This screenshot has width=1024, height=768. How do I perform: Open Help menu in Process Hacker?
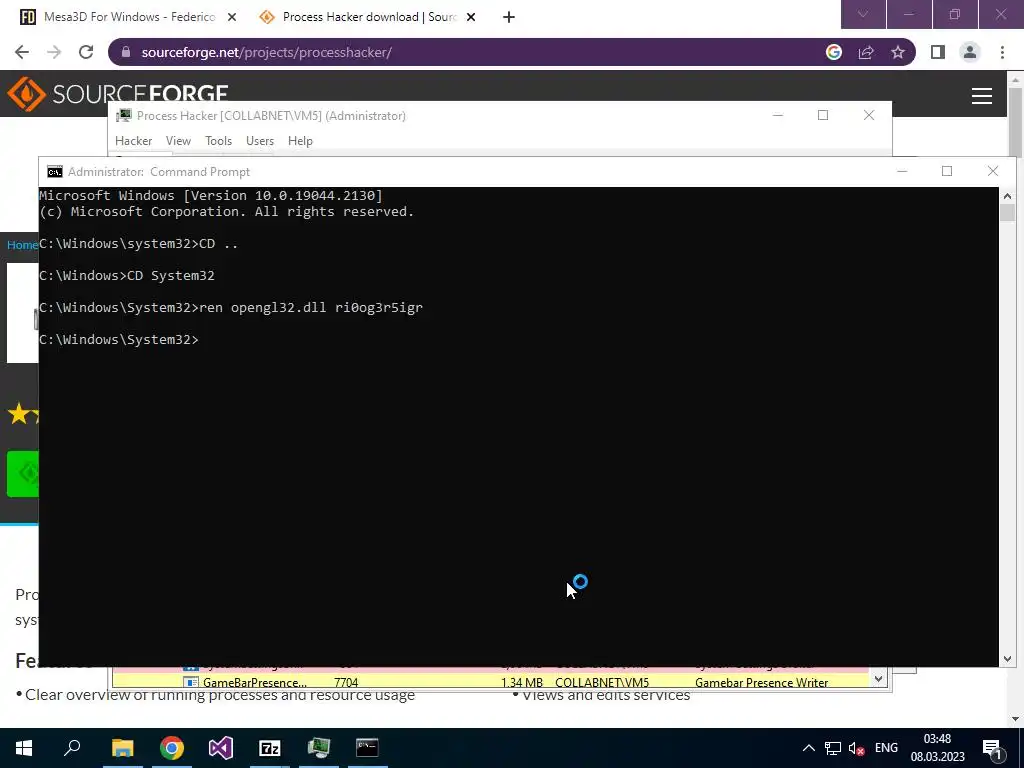point(300,141)
